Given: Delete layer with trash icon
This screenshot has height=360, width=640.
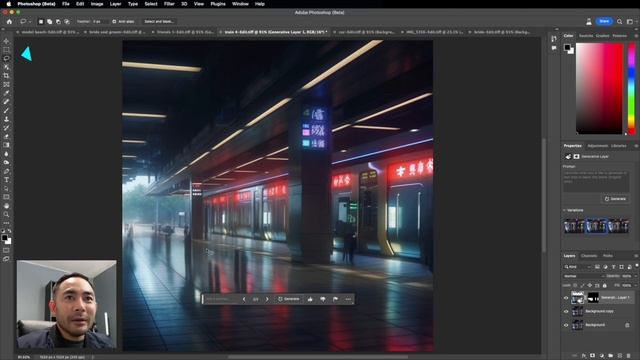Looking at the screenshot, I should pos(629,356).
